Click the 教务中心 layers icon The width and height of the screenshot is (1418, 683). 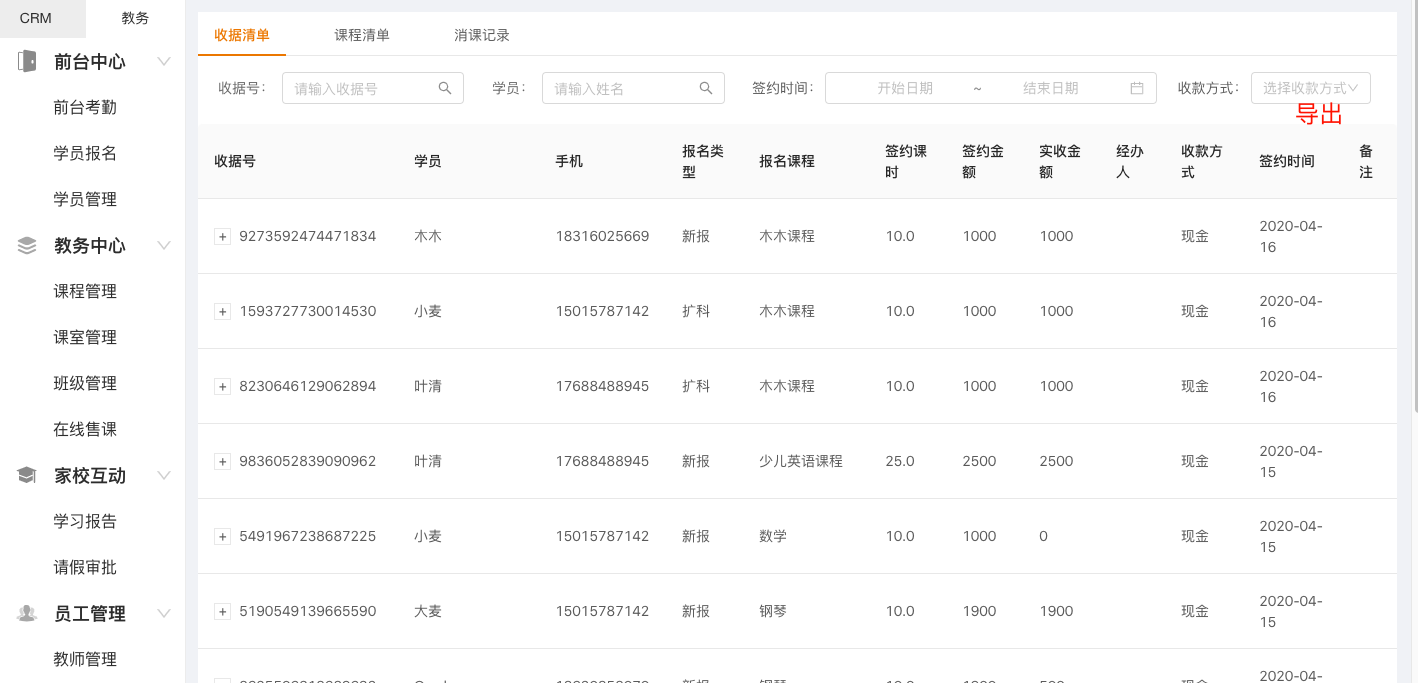(x=27, y=245)
